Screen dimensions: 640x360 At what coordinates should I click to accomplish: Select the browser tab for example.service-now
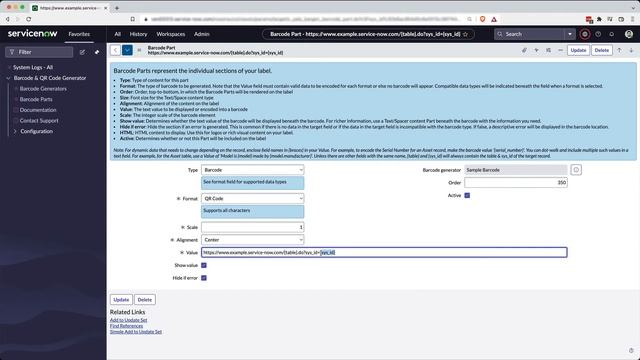[x=69, y=8]
